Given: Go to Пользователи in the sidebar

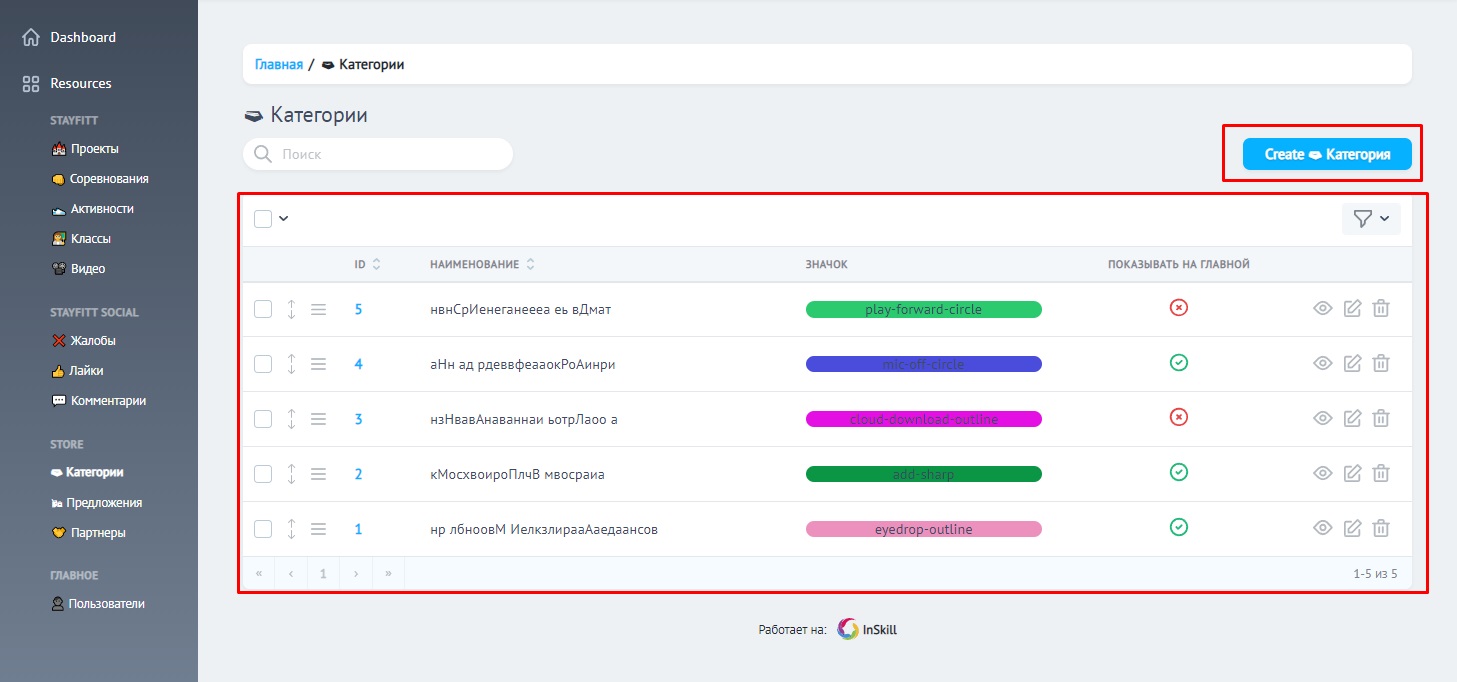Looking at the screenshot, I should [106, 604].
